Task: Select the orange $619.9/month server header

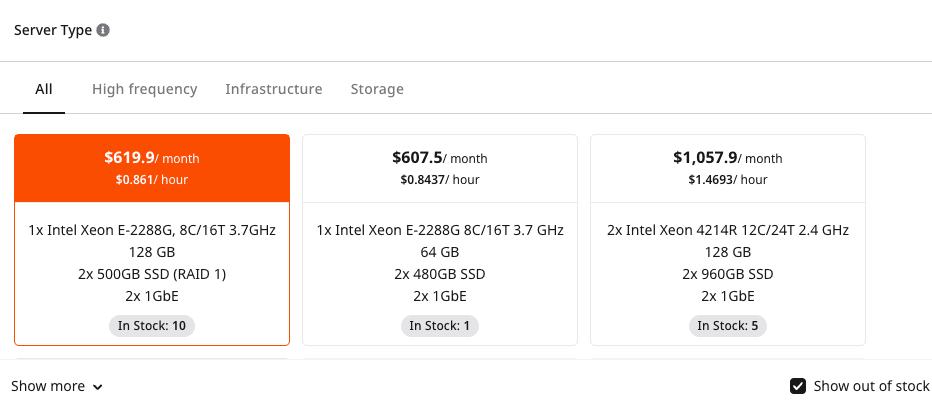Action: click(152, 168)
